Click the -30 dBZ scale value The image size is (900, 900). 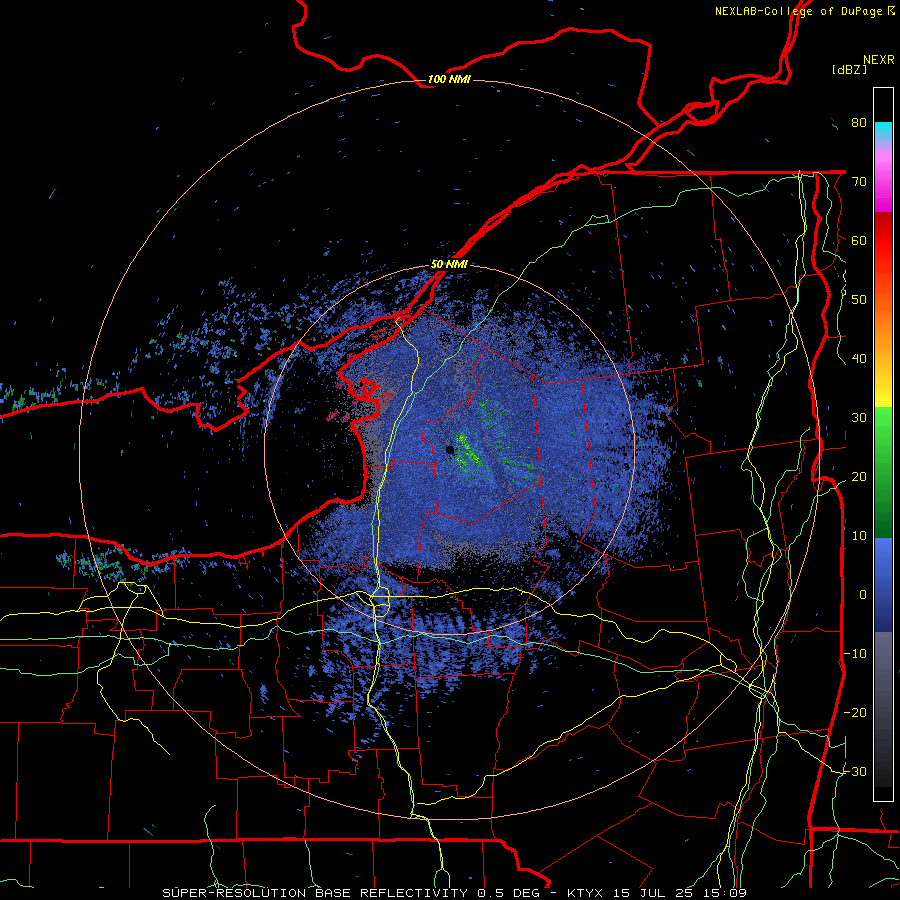point(855,772)
